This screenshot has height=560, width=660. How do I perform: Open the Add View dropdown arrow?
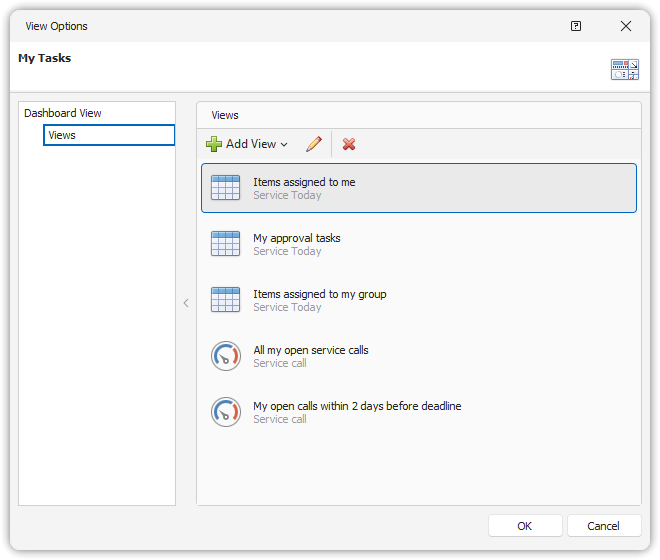pos(284,145)
